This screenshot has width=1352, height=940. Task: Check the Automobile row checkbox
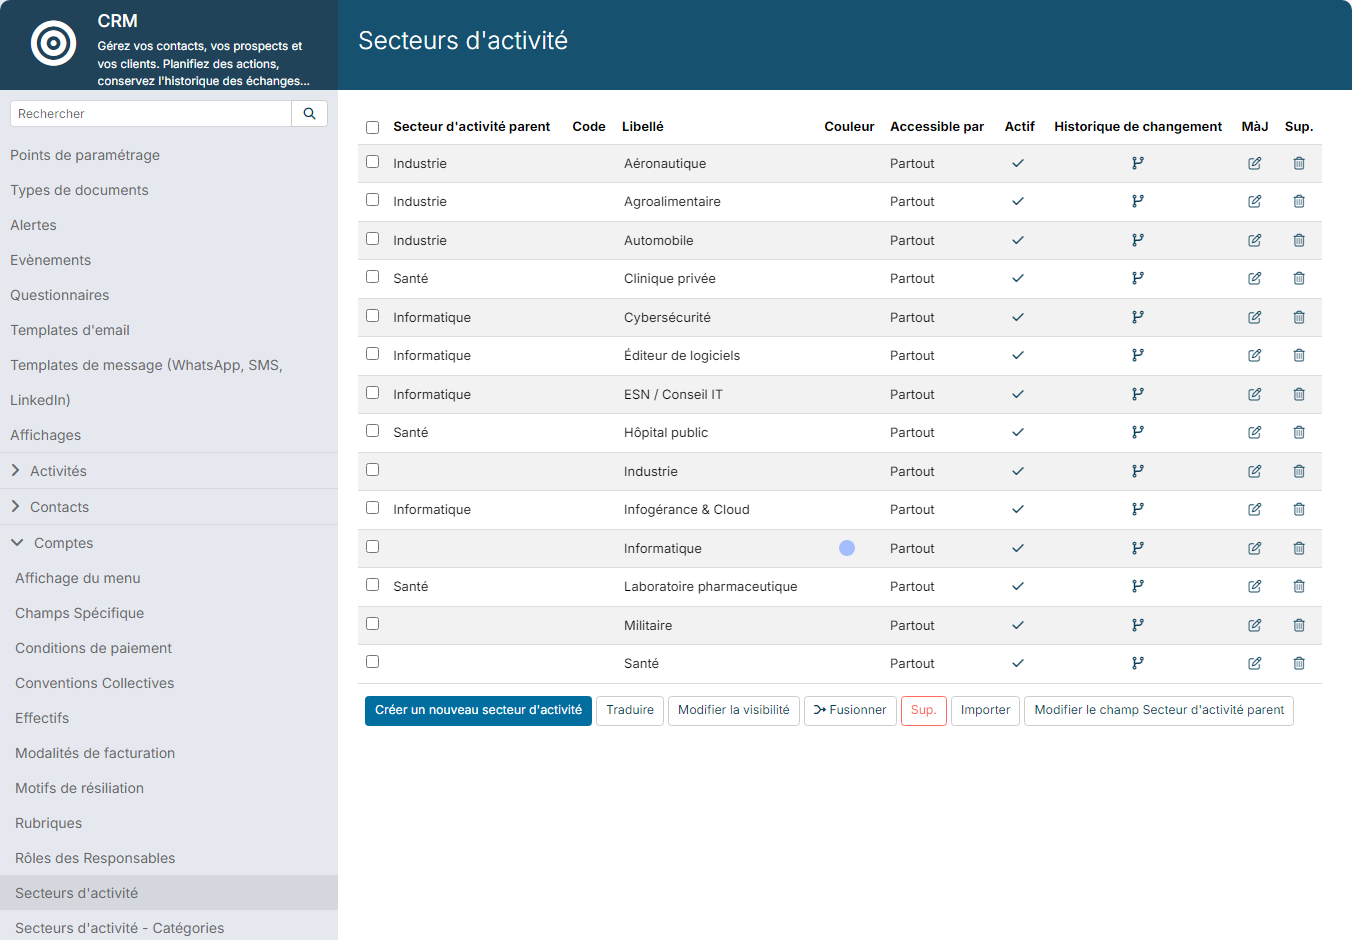[x=373, y=239]
